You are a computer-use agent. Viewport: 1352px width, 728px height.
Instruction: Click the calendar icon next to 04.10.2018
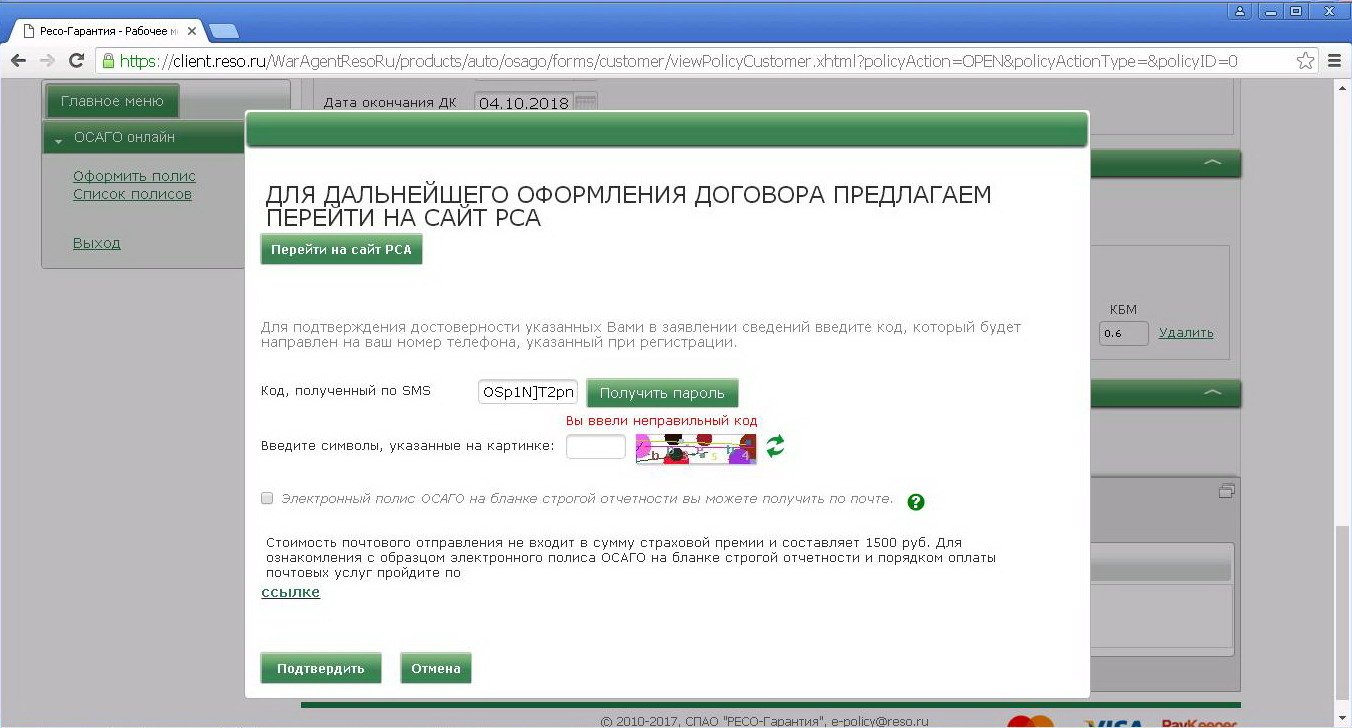[x=586, y=102]
